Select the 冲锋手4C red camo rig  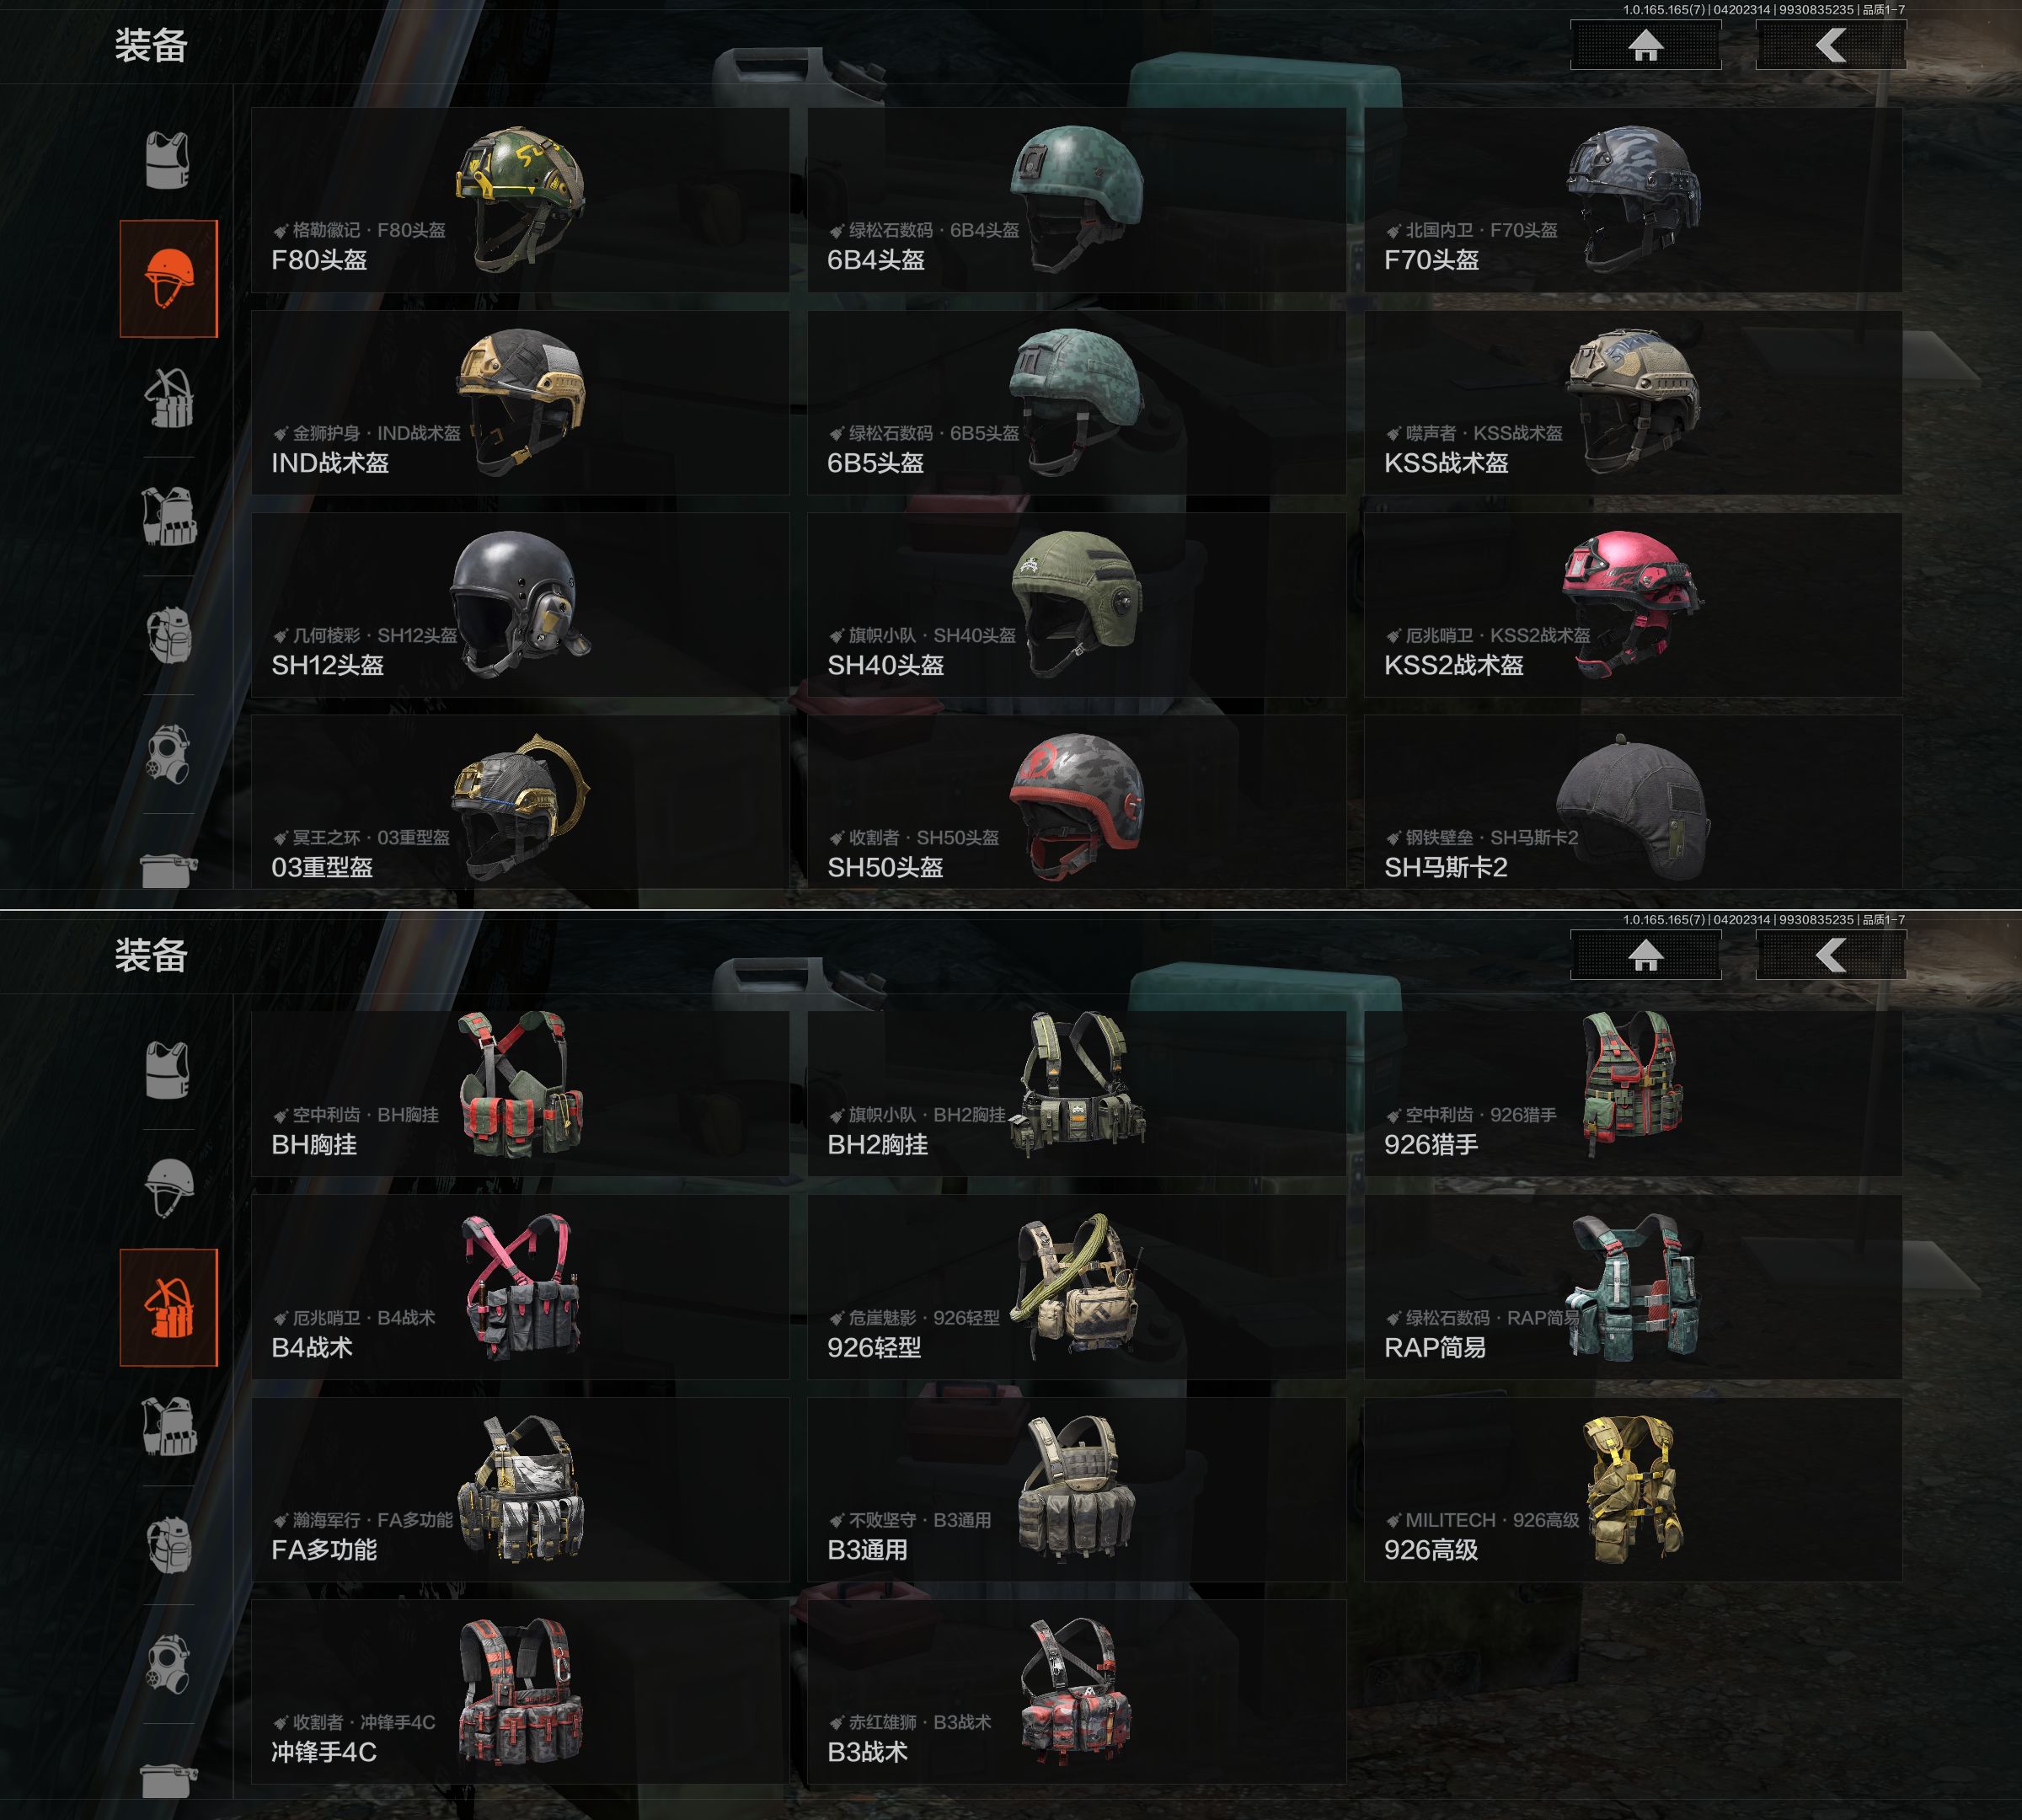(x=520, y=1692)
